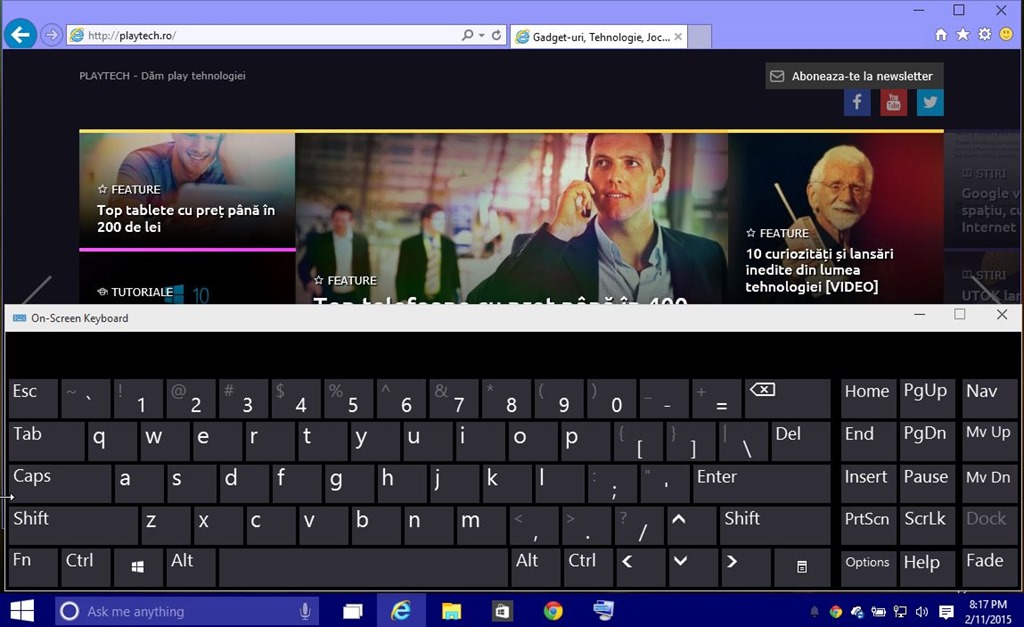Open the keyboard Options key
Screen dimensions: 1024x627
click(867, 567)
